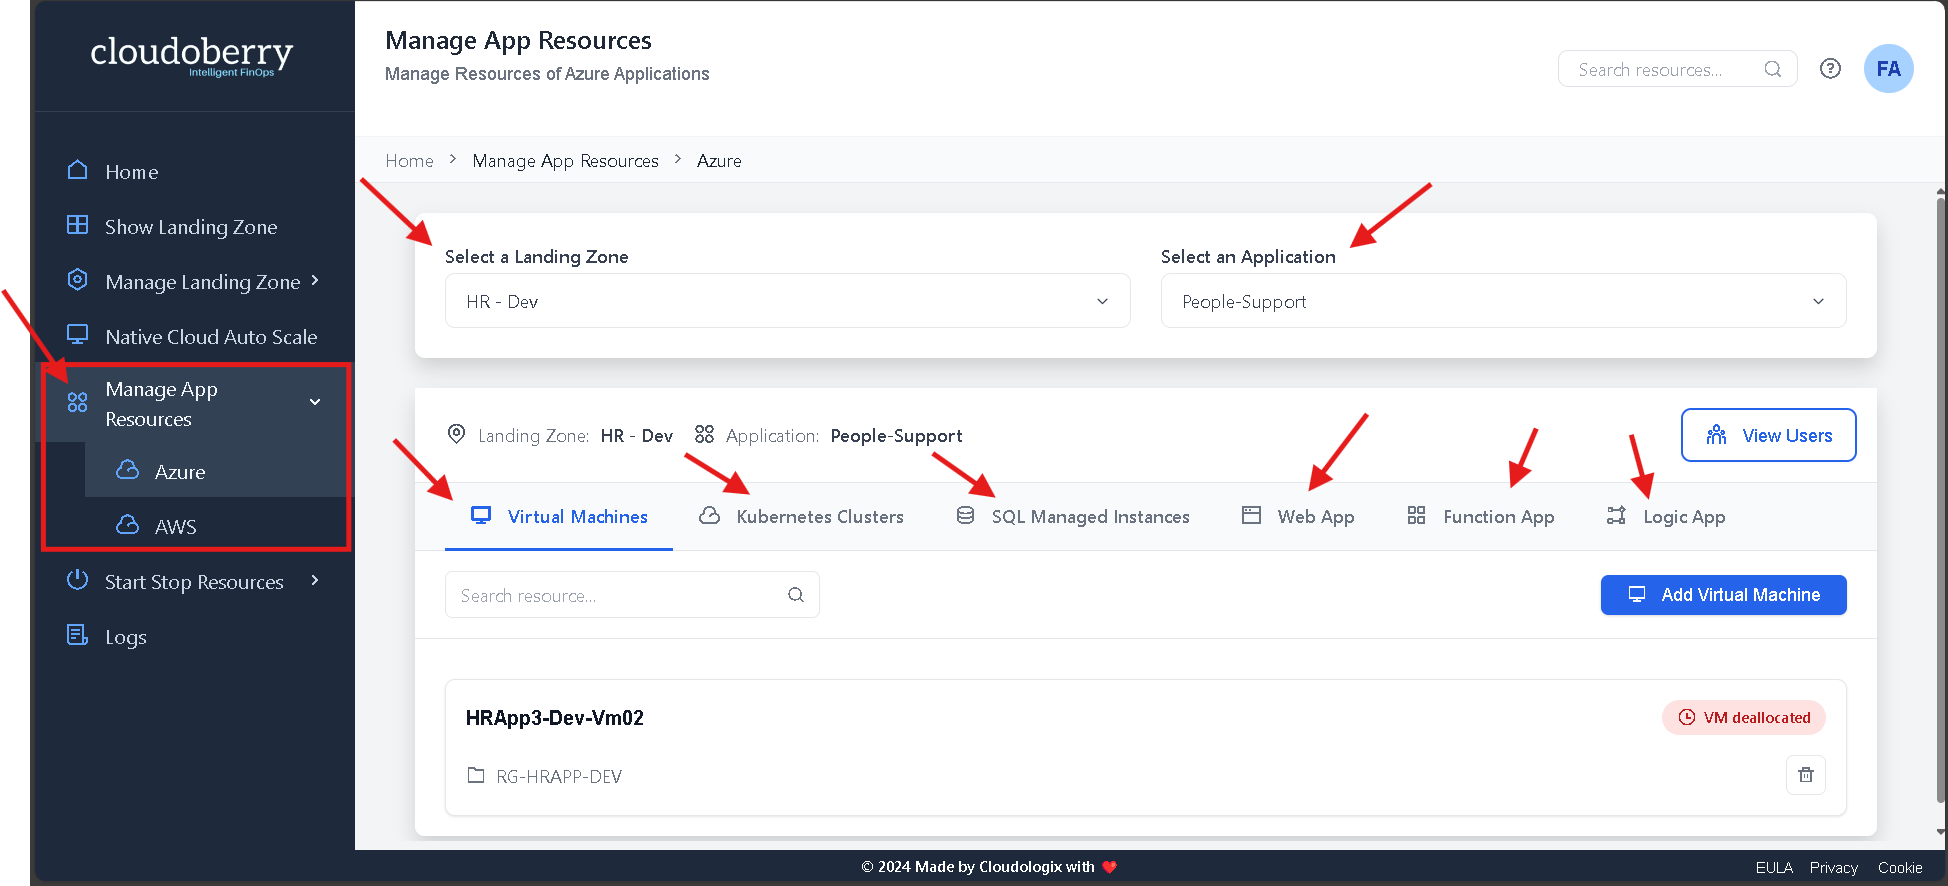Screen dimensions: 1948x886
Task: Open the help question mark icon
Action: [x=1830, y=69]
